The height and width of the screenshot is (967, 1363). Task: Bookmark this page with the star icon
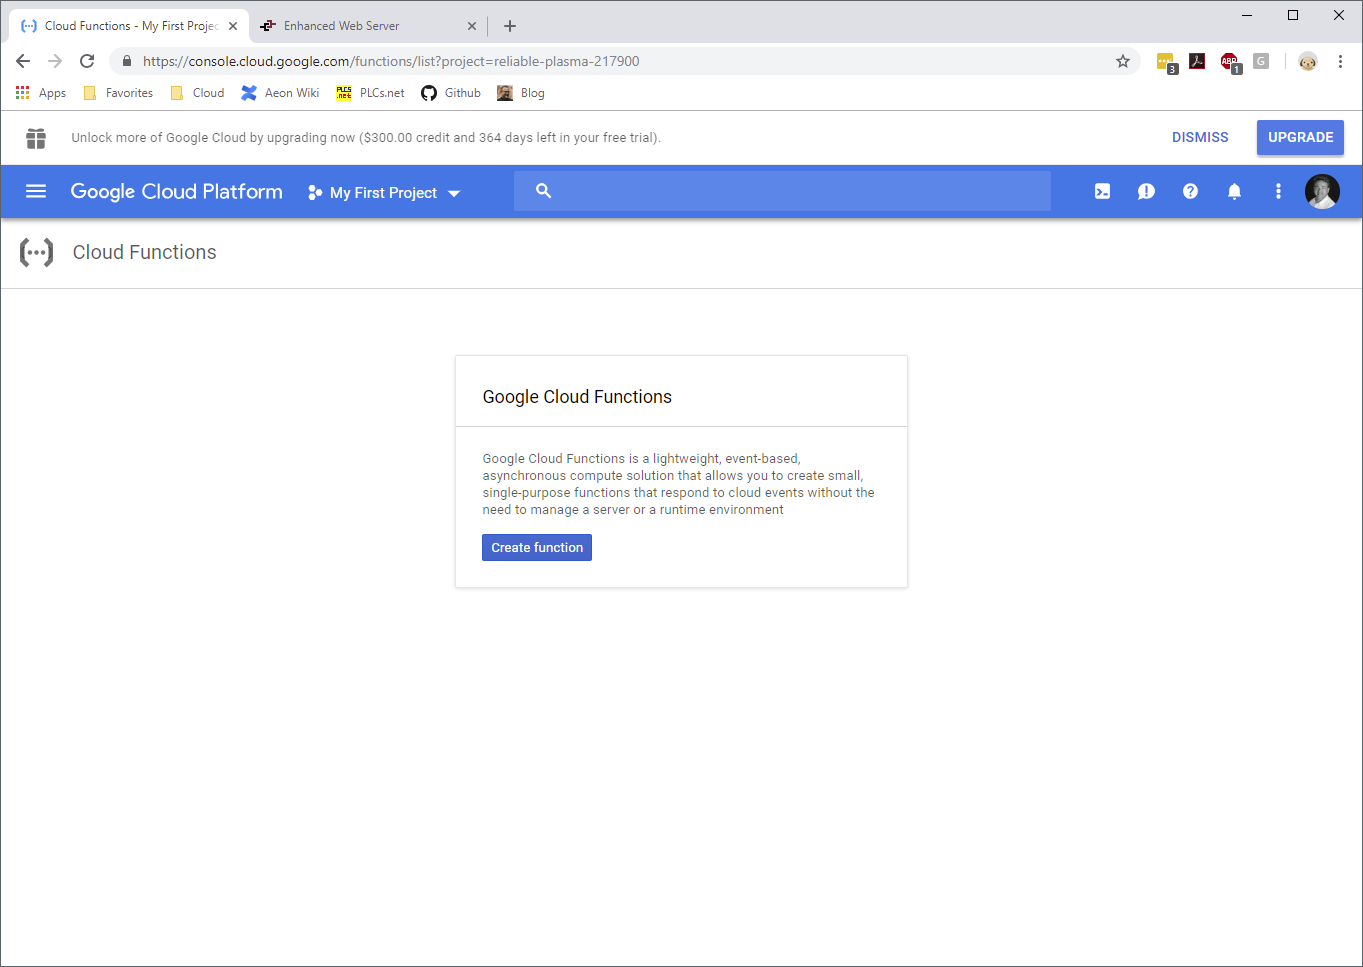pos(1123,61)
